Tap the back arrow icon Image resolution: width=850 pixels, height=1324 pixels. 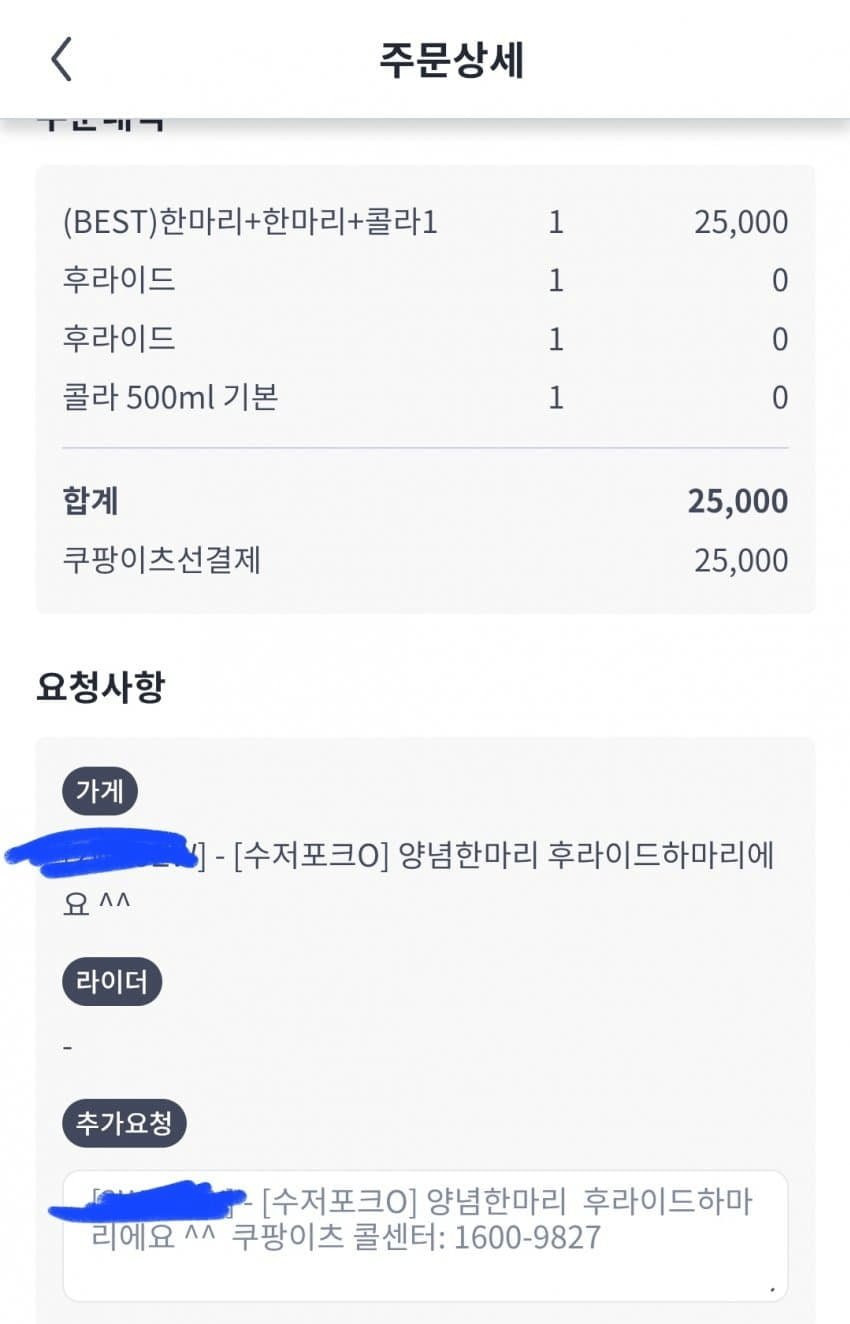(x=62, y=60)
